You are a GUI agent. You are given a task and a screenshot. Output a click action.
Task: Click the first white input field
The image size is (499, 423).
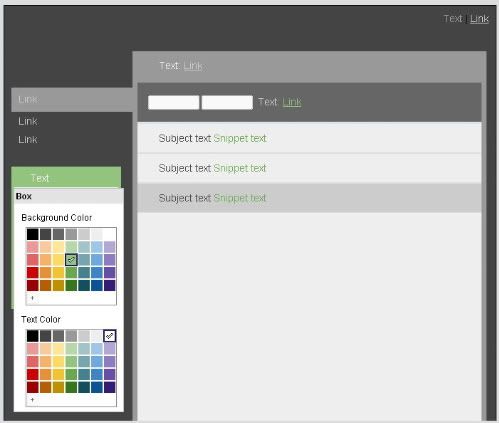pos(173,102)
